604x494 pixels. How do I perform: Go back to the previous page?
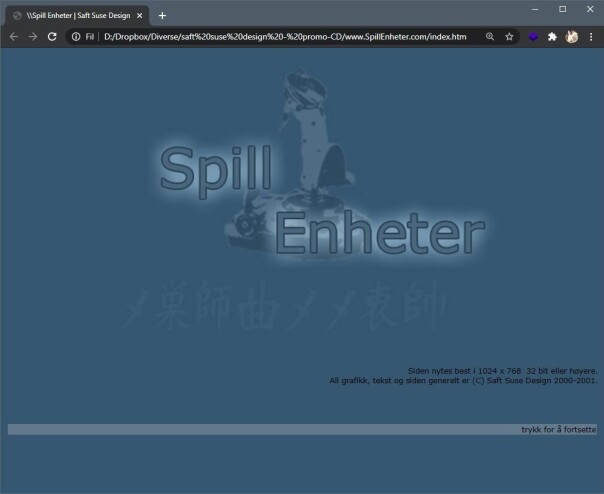coord(14,37)
